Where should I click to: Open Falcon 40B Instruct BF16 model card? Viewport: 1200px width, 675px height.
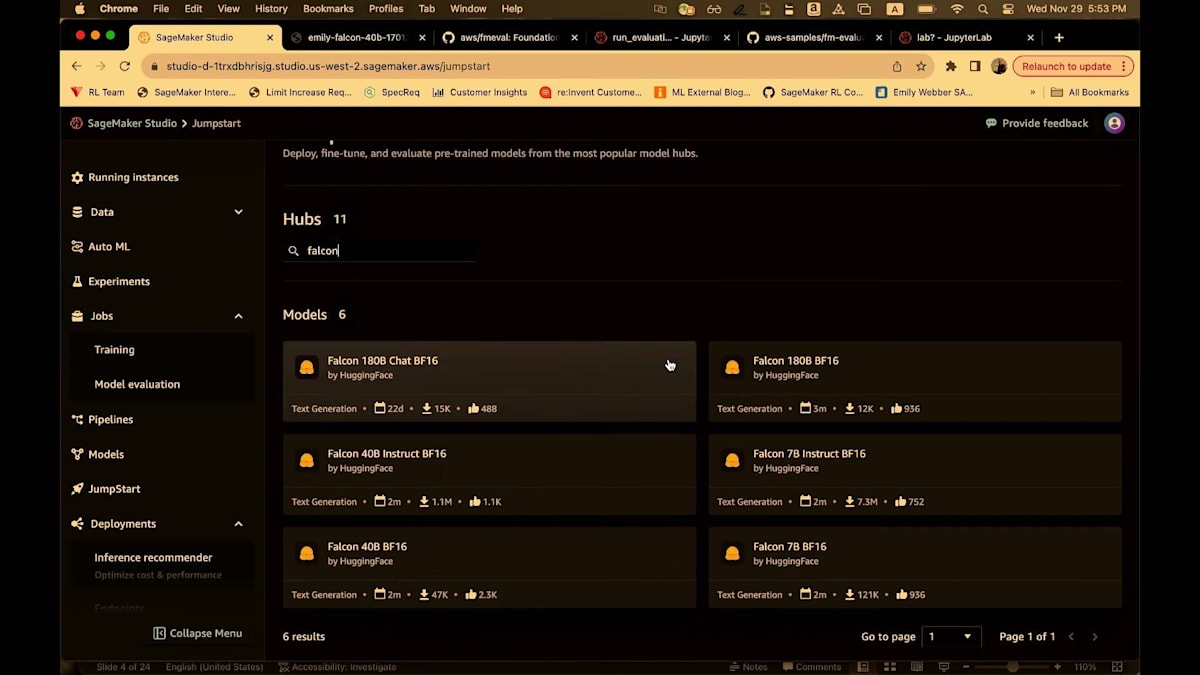(489, 474)
